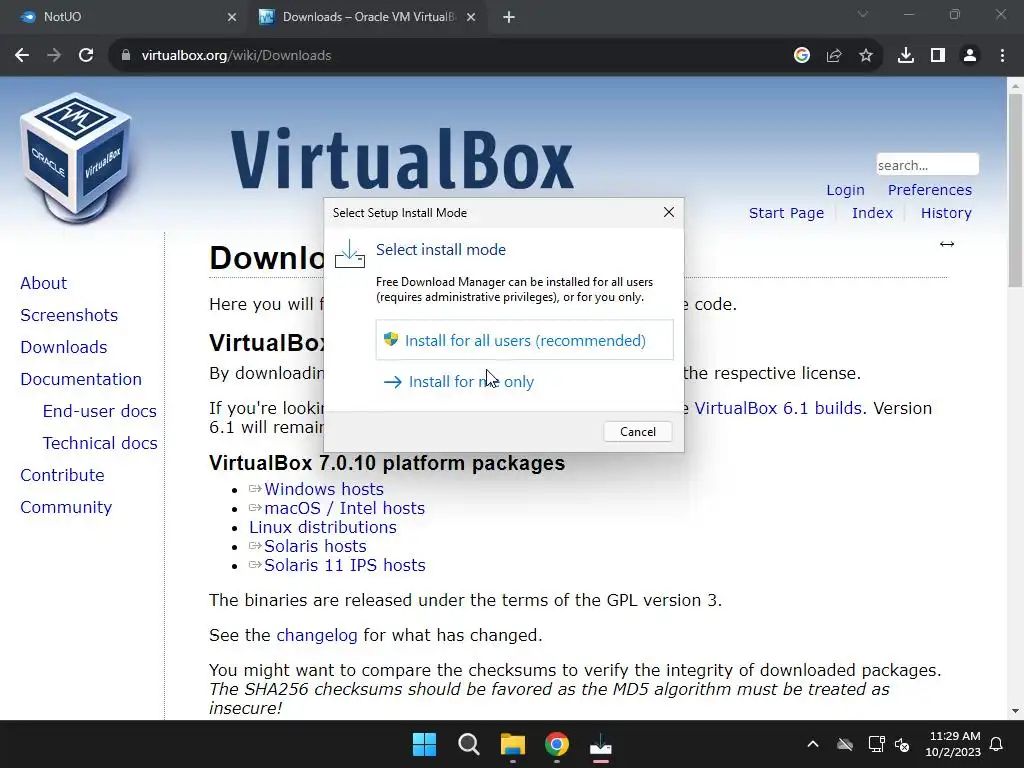
Task: Open the tab search dropdown chevron
Action: [x=863, y=14]
